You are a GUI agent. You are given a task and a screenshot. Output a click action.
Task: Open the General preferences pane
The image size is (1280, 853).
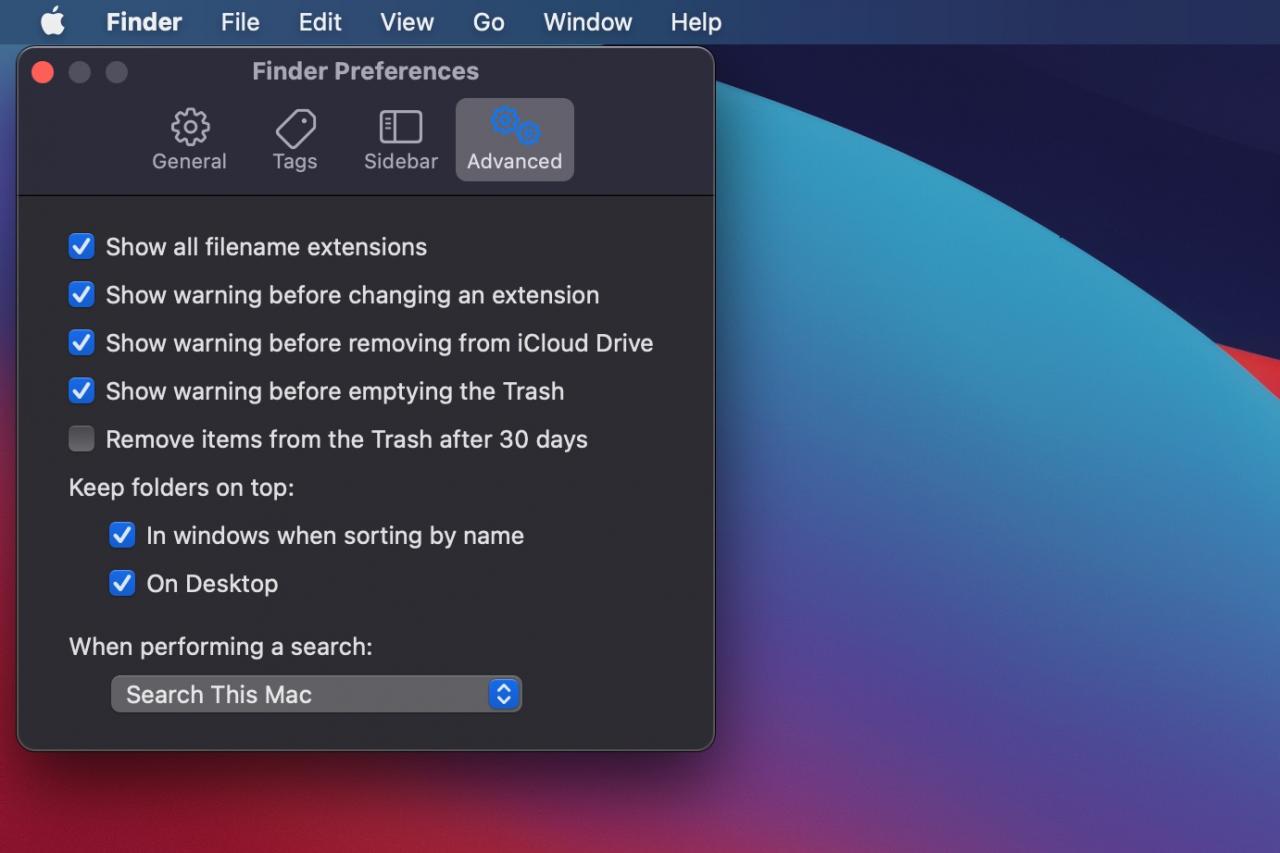189,140
